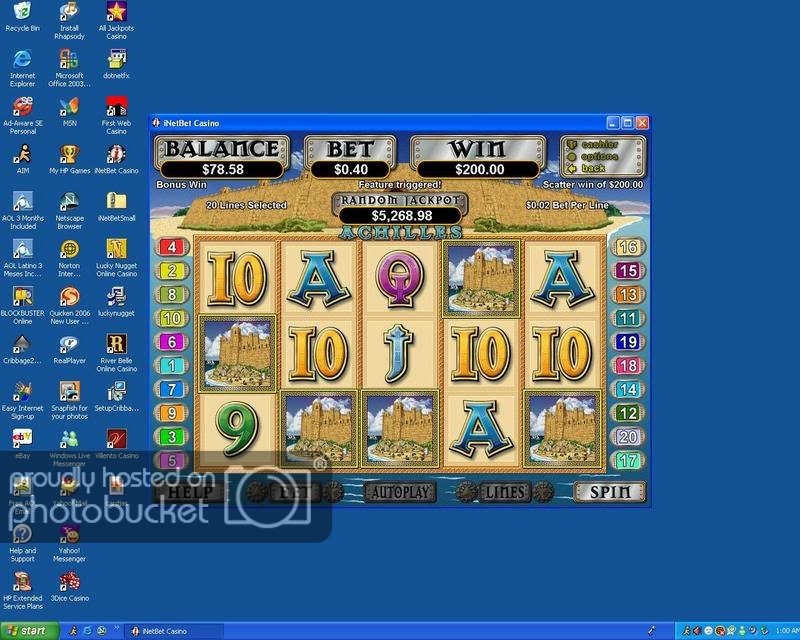The width and height of the screenshot is (800, 640).
Task: Open AOL Latino 3 Meses desktop icon
Action: pyautogui.click(x=22, y=258)
